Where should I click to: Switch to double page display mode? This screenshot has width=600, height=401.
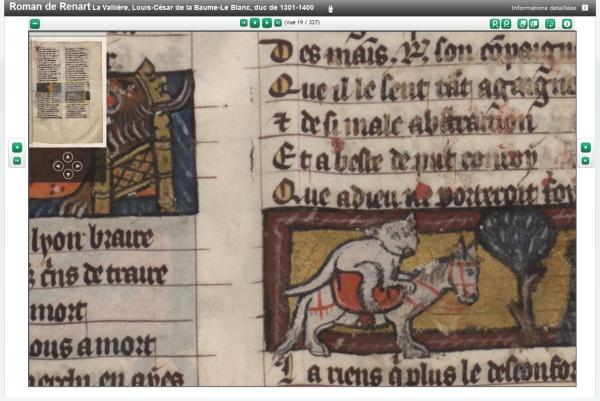tap(533, 24)
